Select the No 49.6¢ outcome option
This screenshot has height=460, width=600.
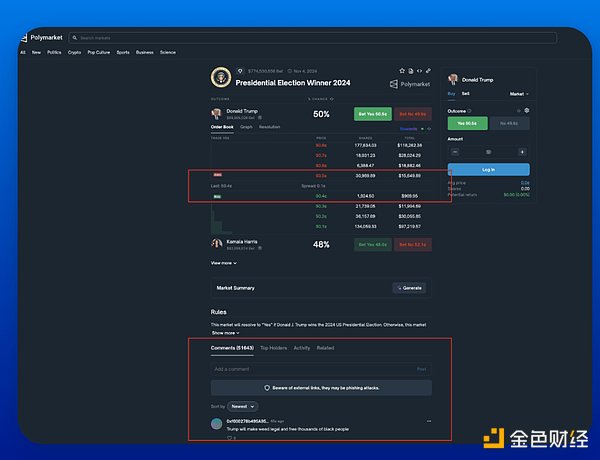click(x=510, y=123)
